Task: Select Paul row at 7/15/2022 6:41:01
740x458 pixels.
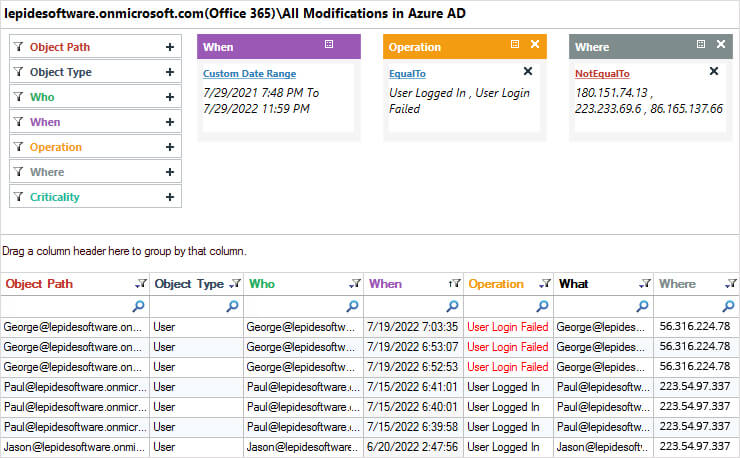Action: (x=370, y=387)
